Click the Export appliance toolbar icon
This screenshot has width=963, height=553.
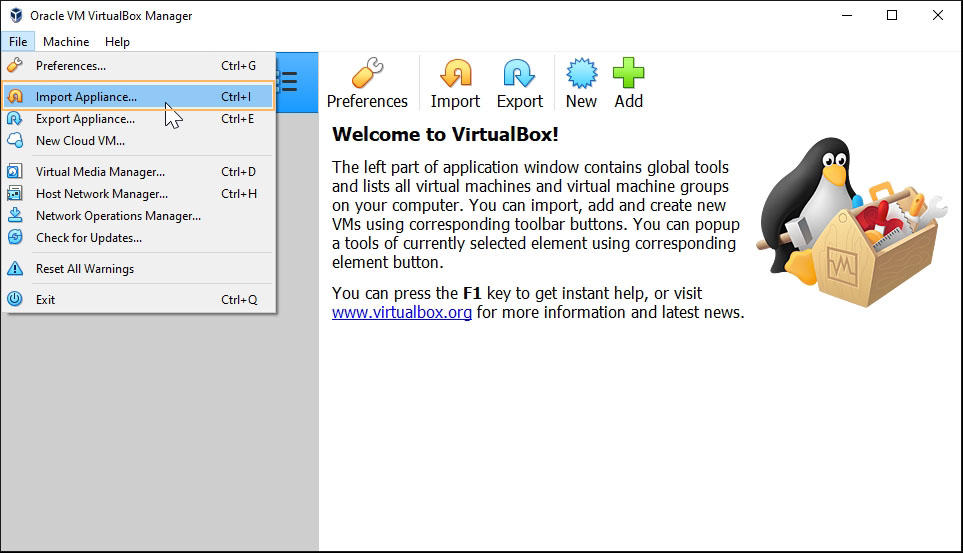click(519, 75)
